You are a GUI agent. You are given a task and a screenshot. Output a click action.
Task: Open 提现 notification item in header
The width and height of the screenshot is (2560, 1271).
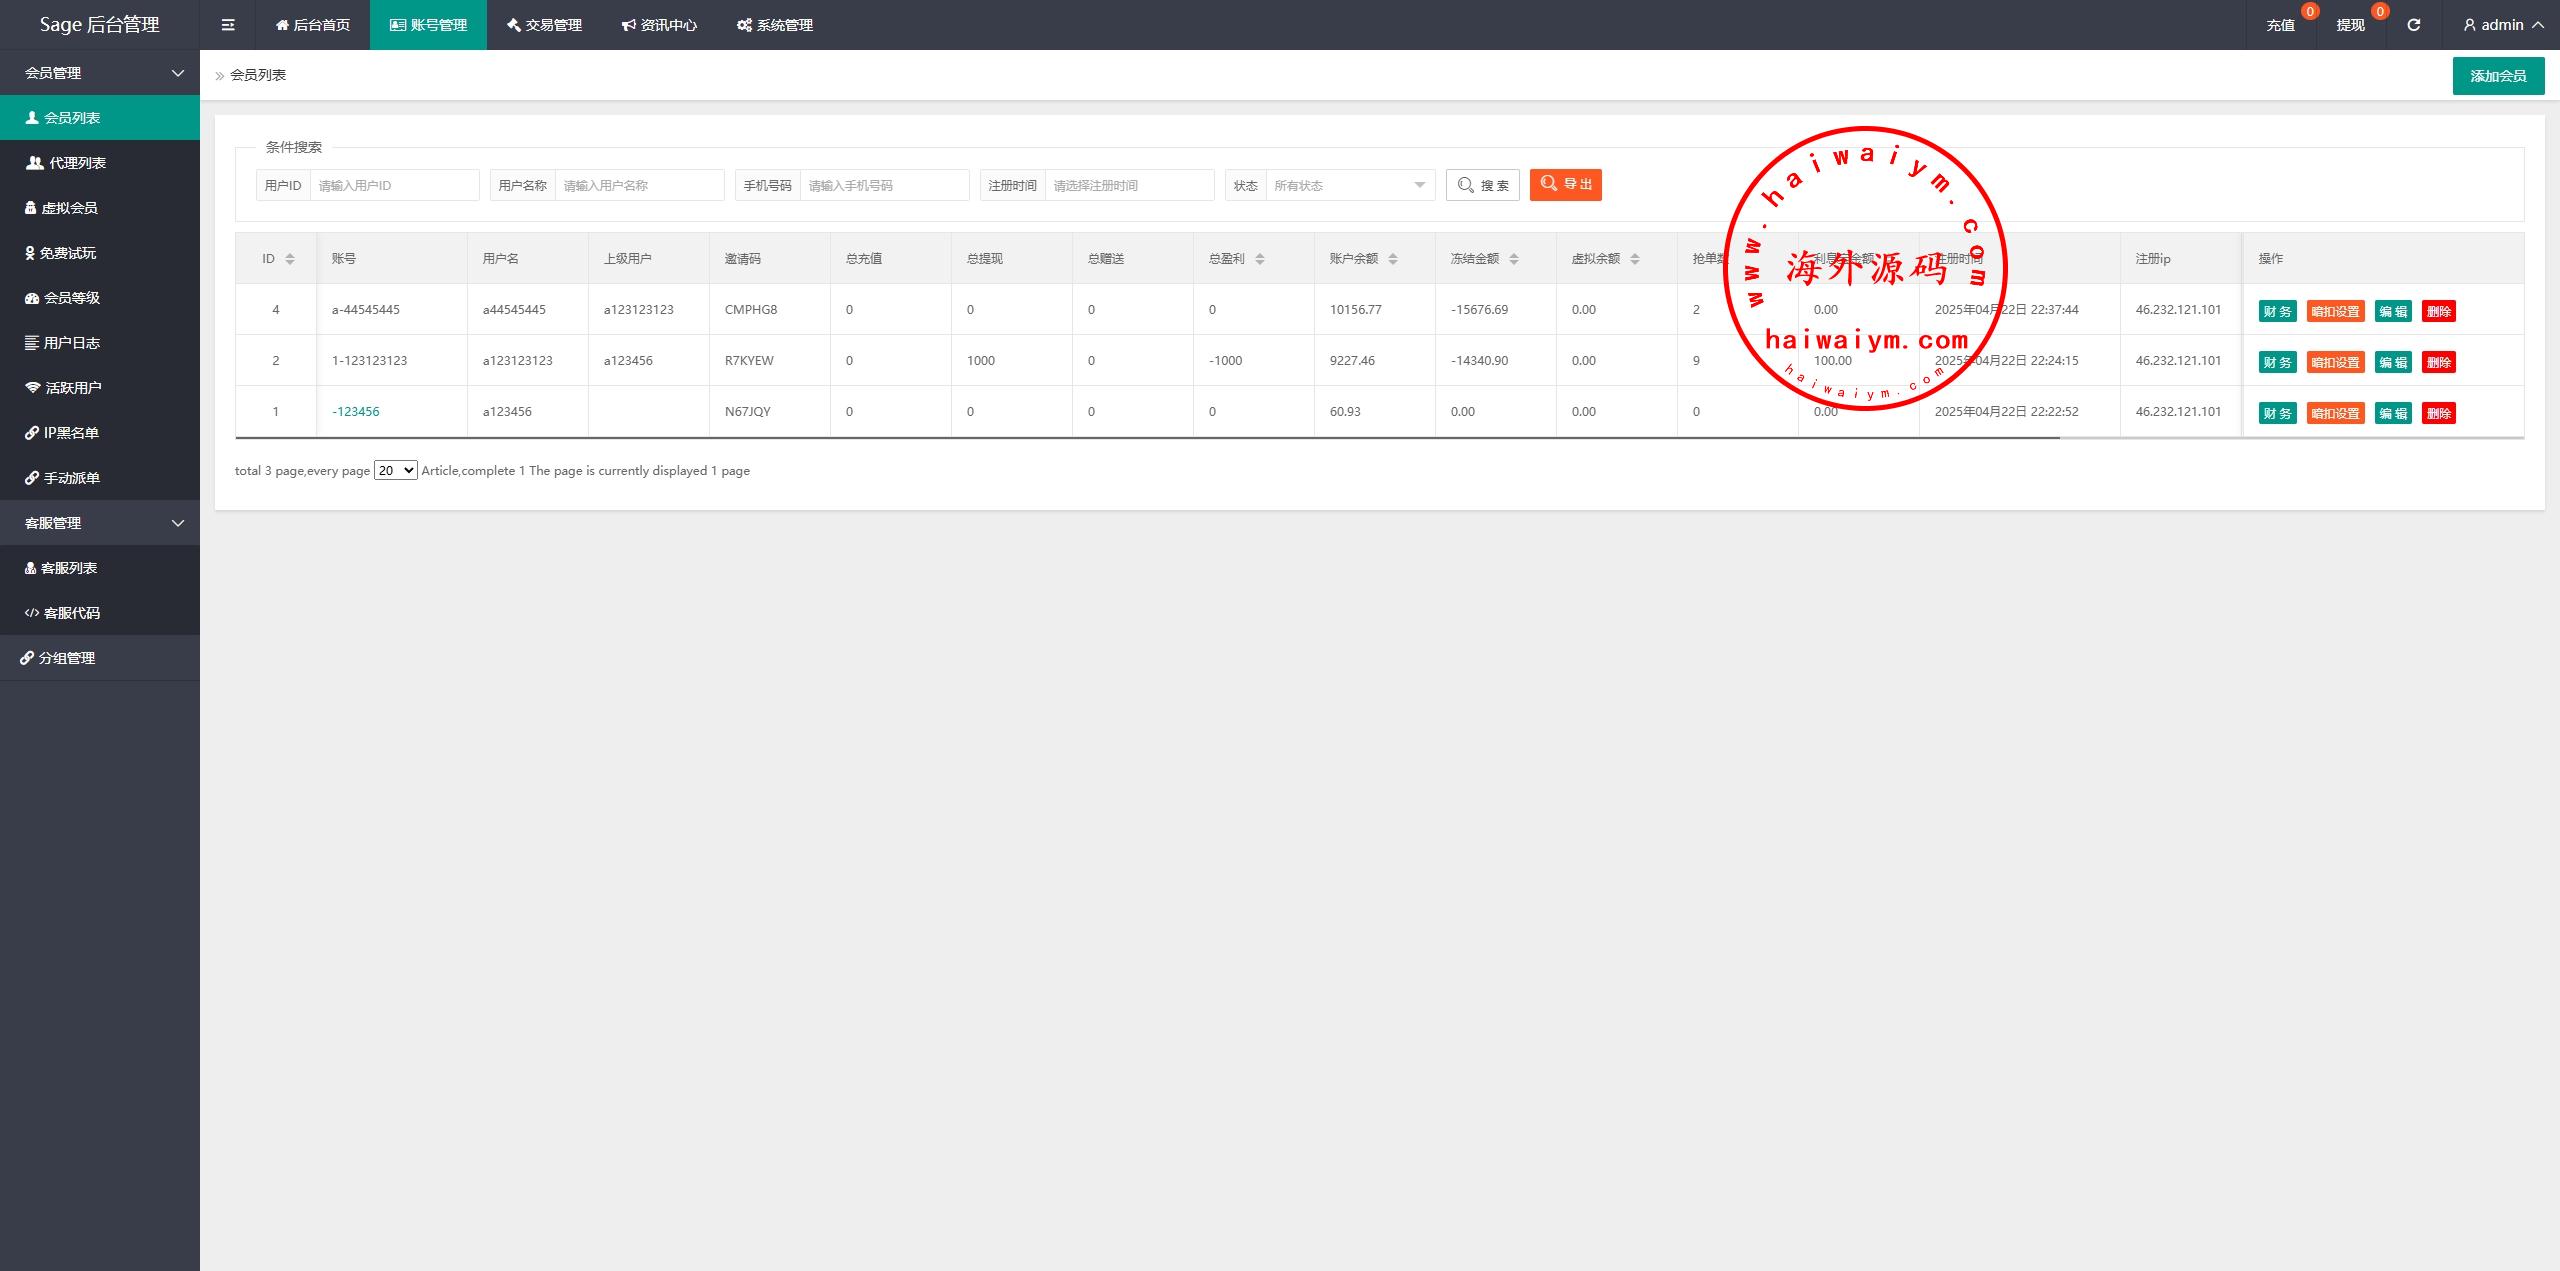point(2350,25)
